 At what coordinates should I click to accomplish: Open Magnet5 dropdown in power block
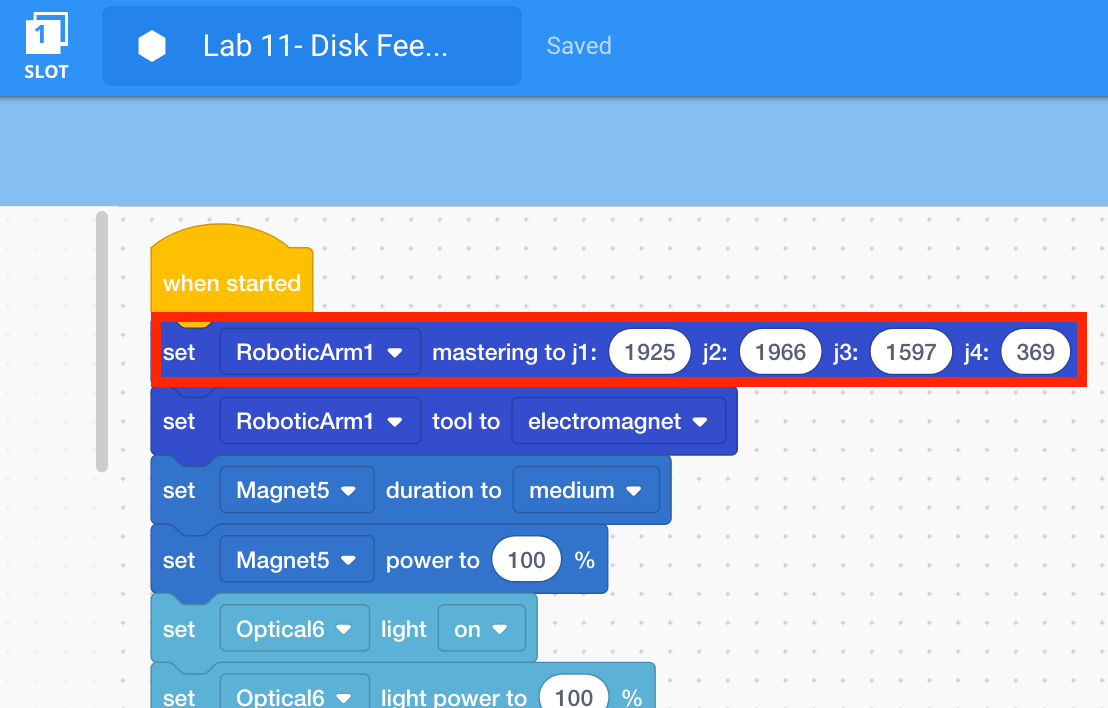point(296,561)
